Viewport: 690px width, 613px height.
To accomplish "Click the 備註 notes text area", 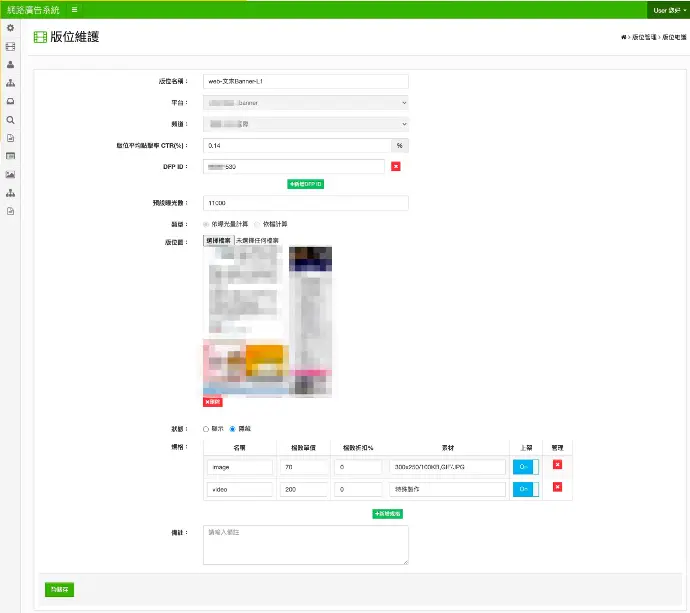I will 305,545.
